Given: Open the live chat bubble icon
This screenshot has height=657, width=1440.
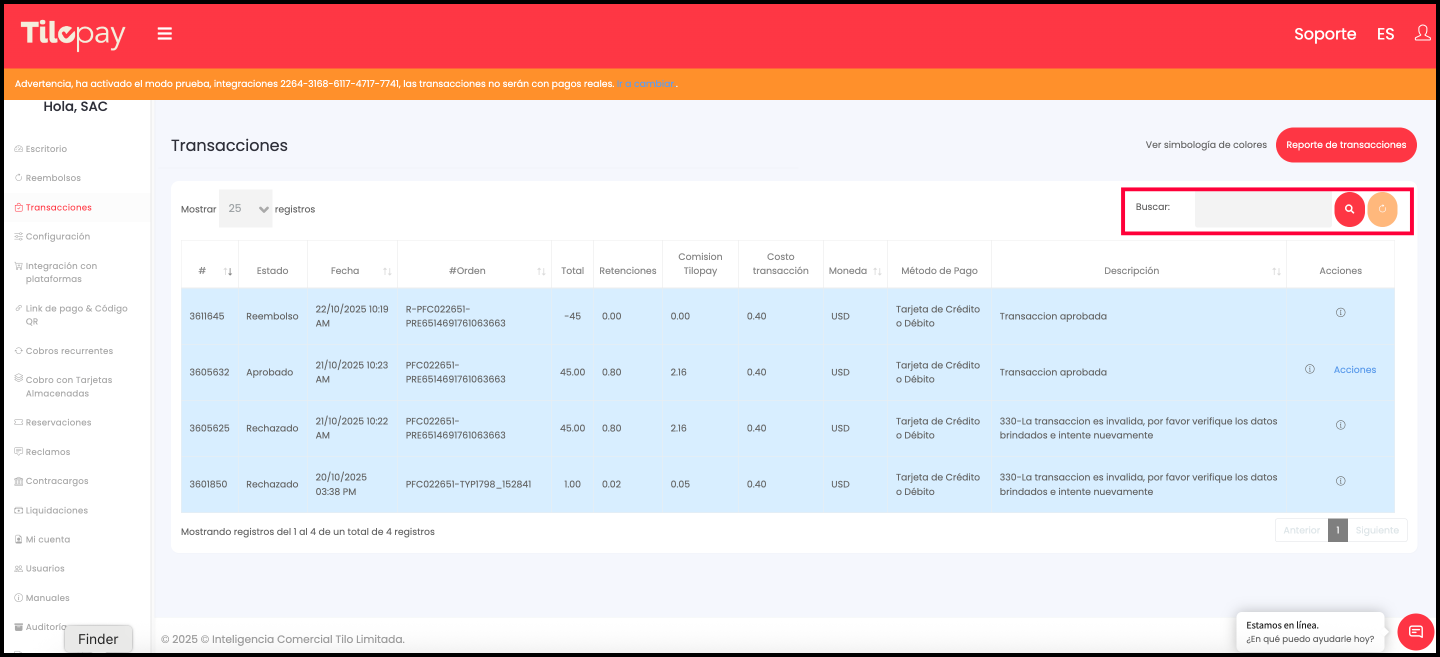Looking at the screenshot, I should click(x=1415, y=631).
